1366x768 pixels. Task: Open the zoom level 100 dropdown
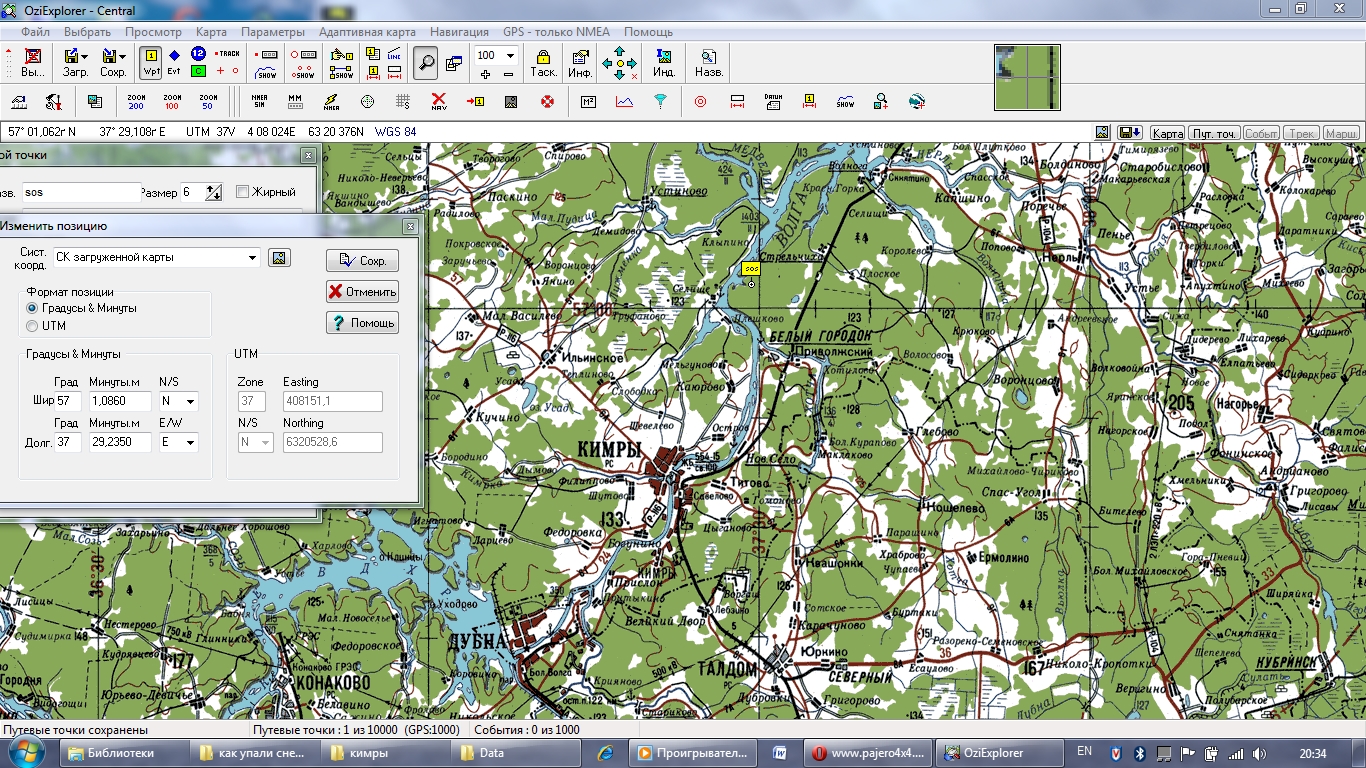tap(510, 56)
